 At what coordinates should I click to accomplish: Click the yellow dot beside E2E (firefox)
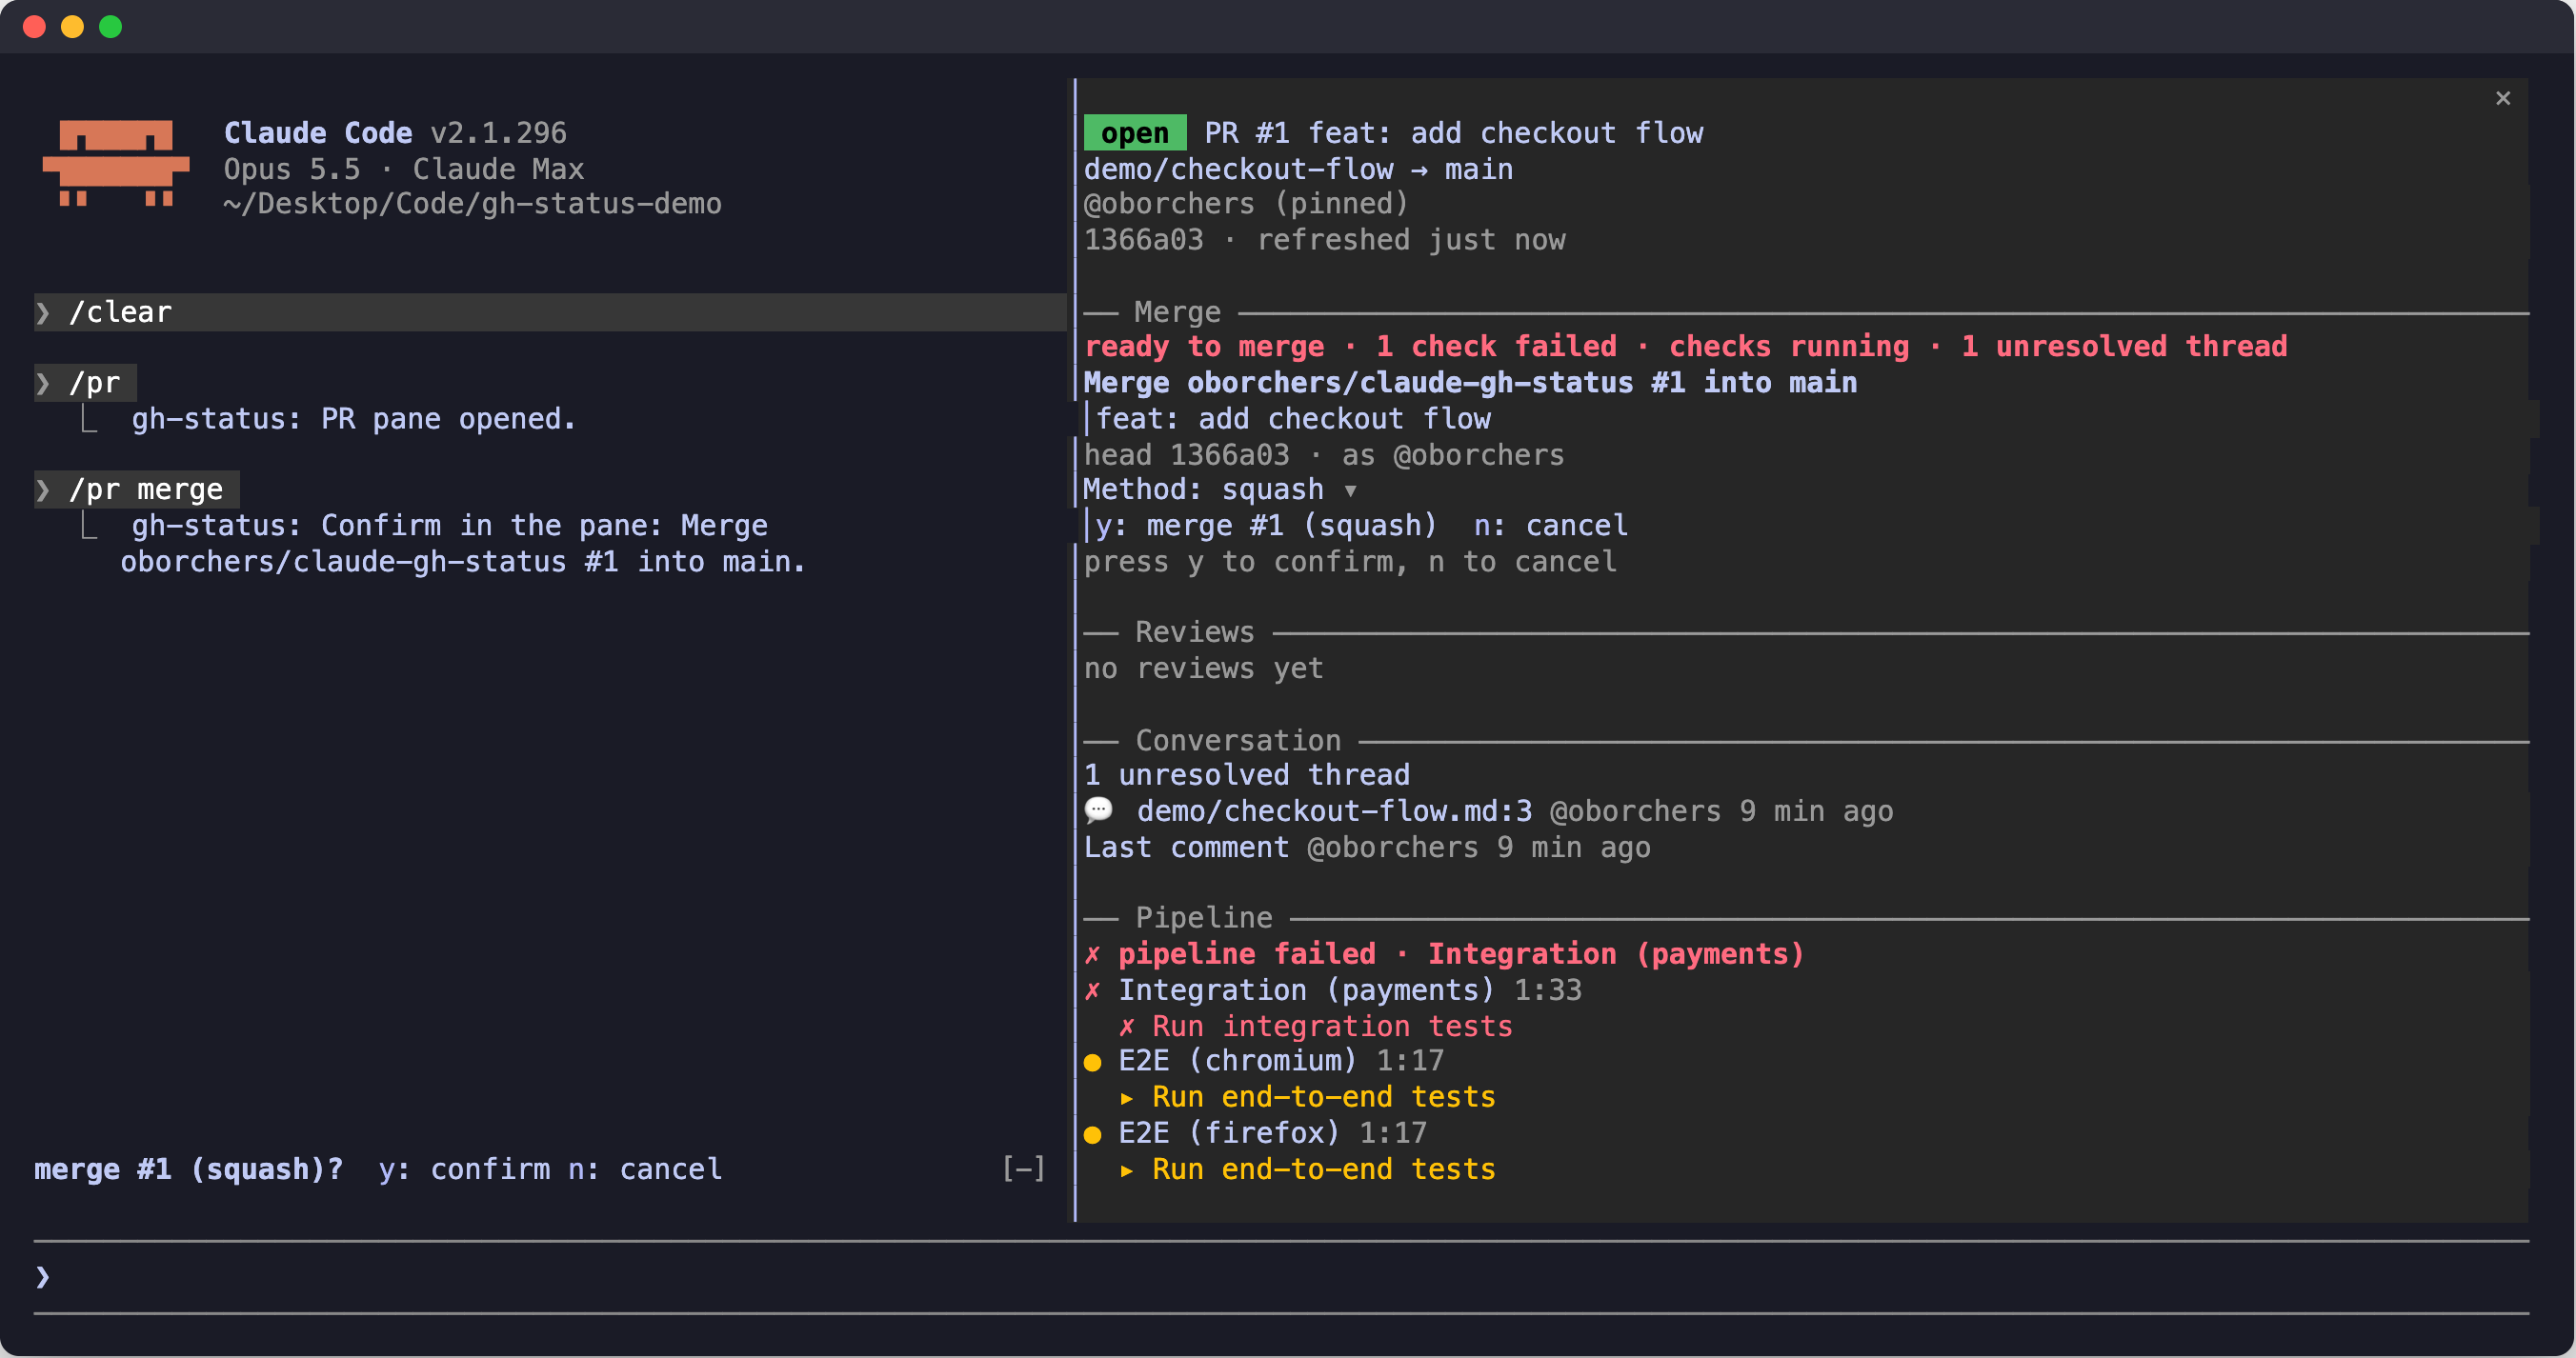(1092, 1134)
